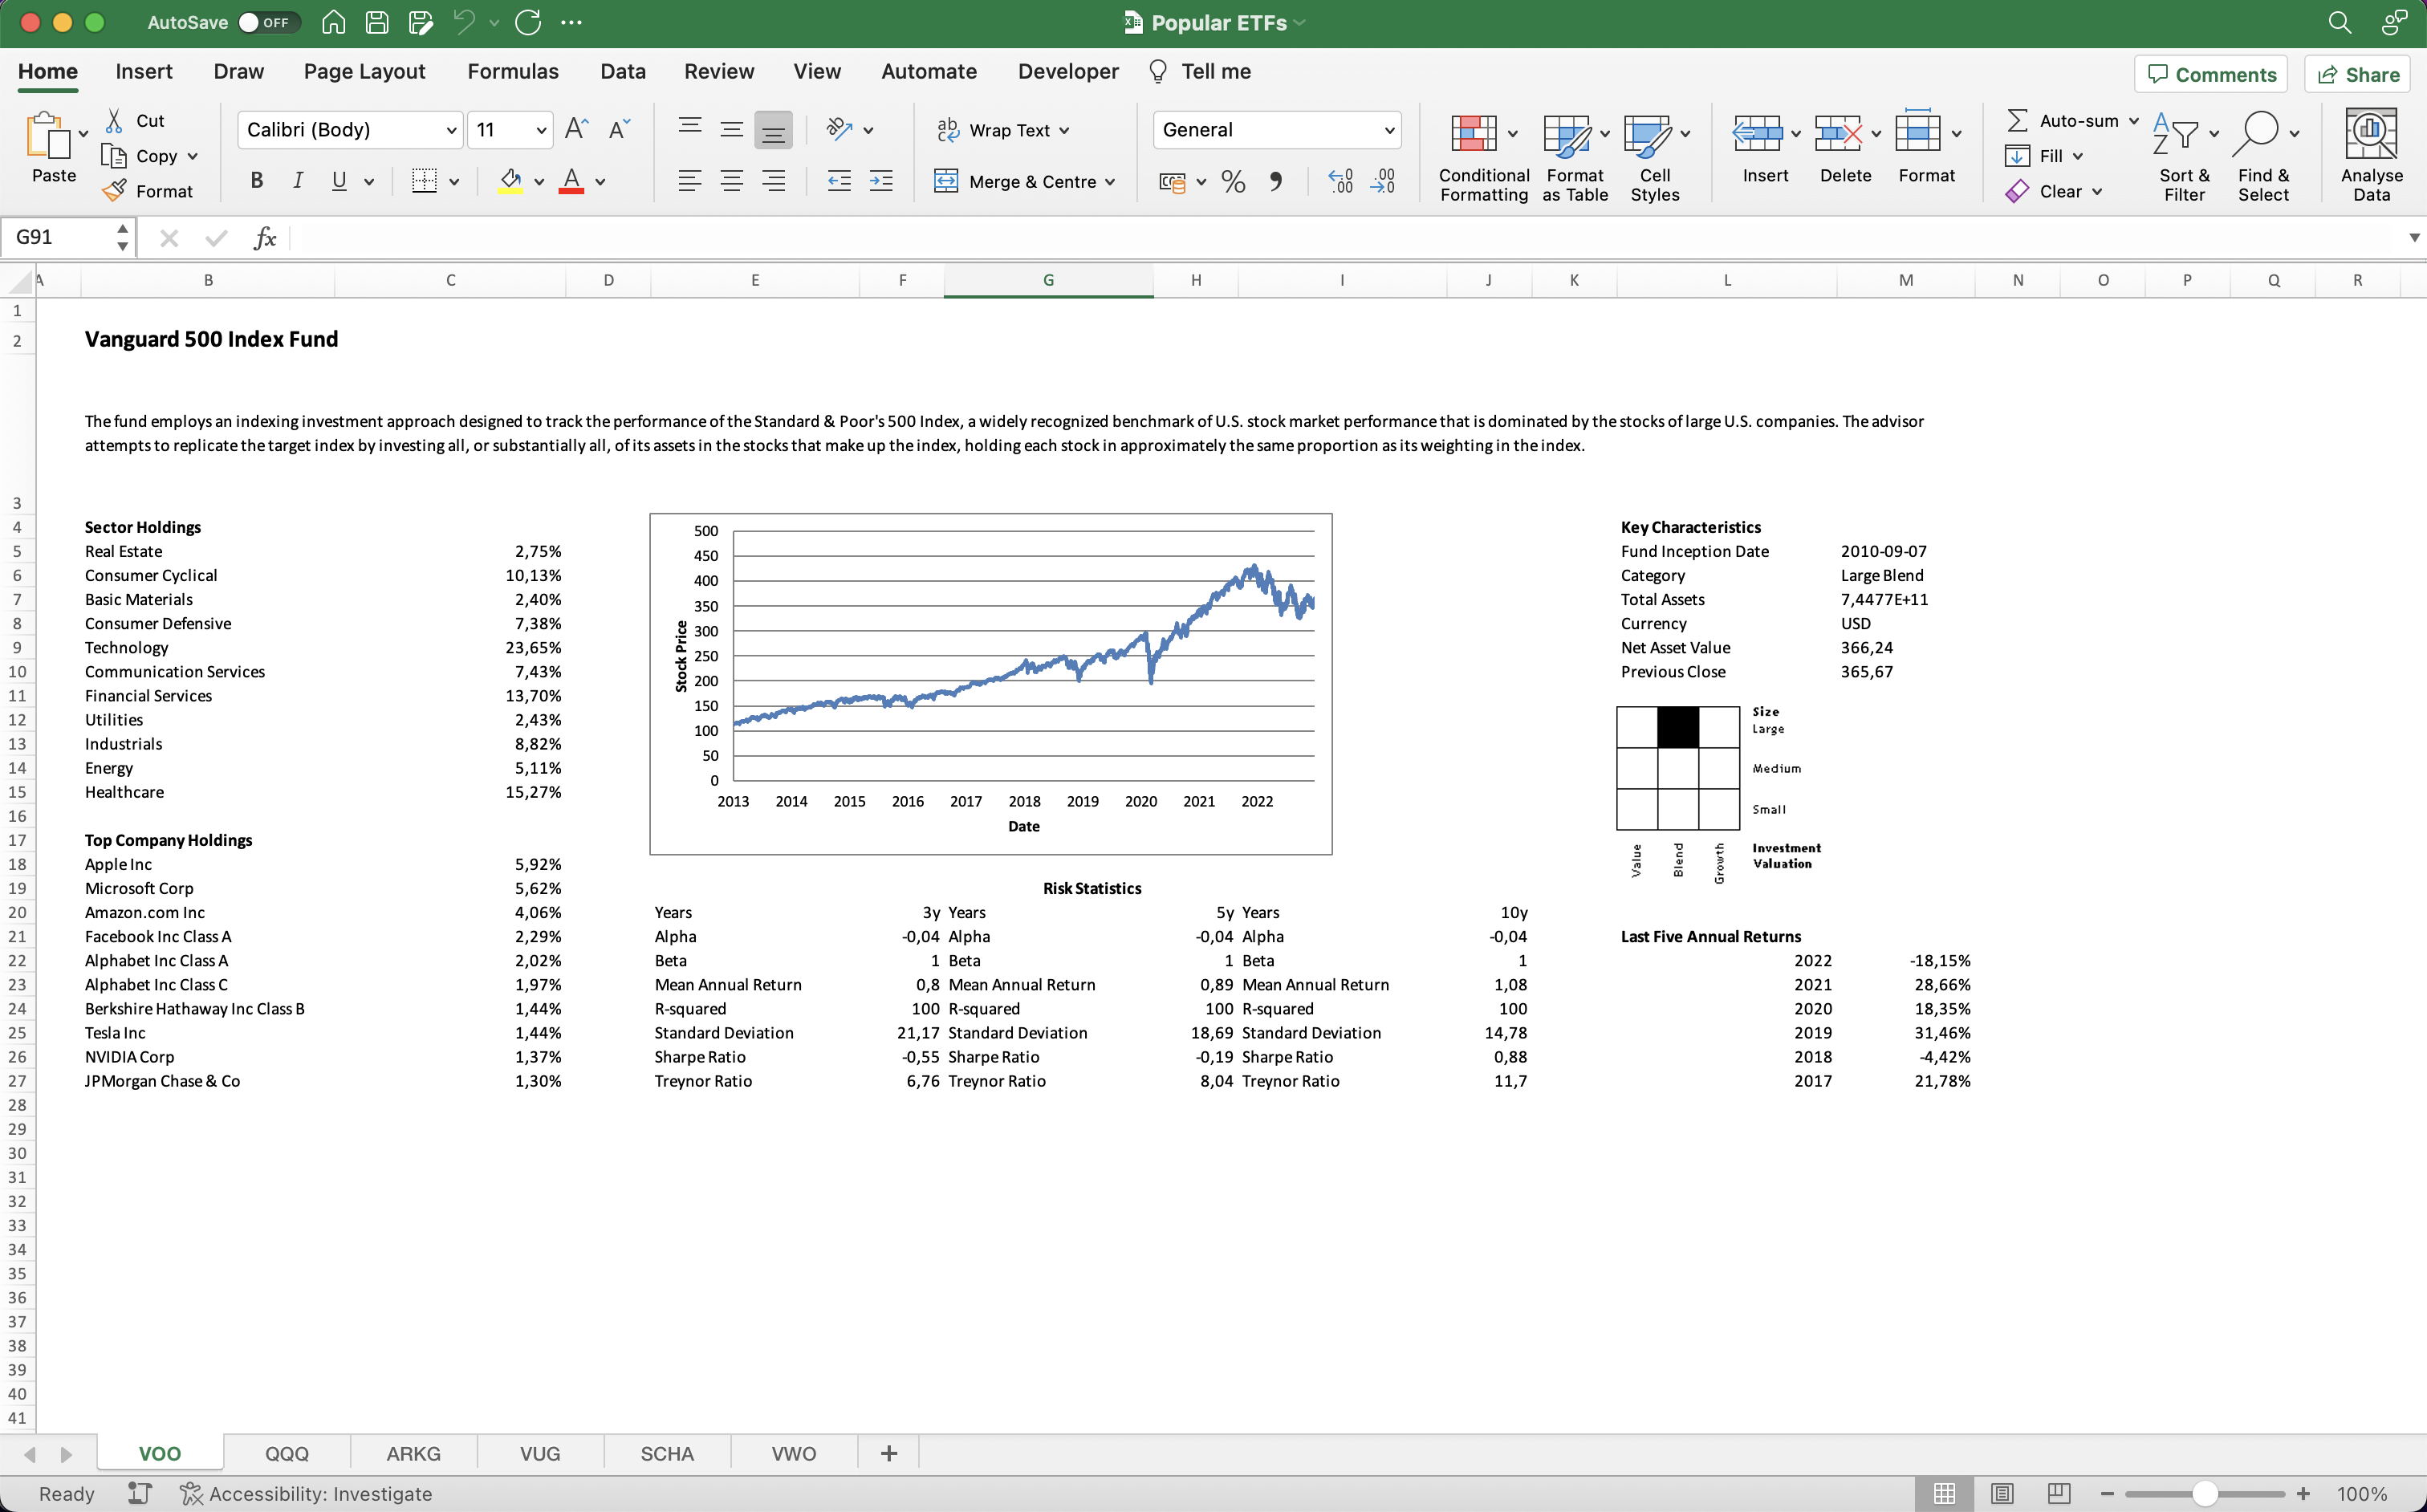2427x1512 pixels.
Task: Click the Share button
Action: (x=2357, y=74)
